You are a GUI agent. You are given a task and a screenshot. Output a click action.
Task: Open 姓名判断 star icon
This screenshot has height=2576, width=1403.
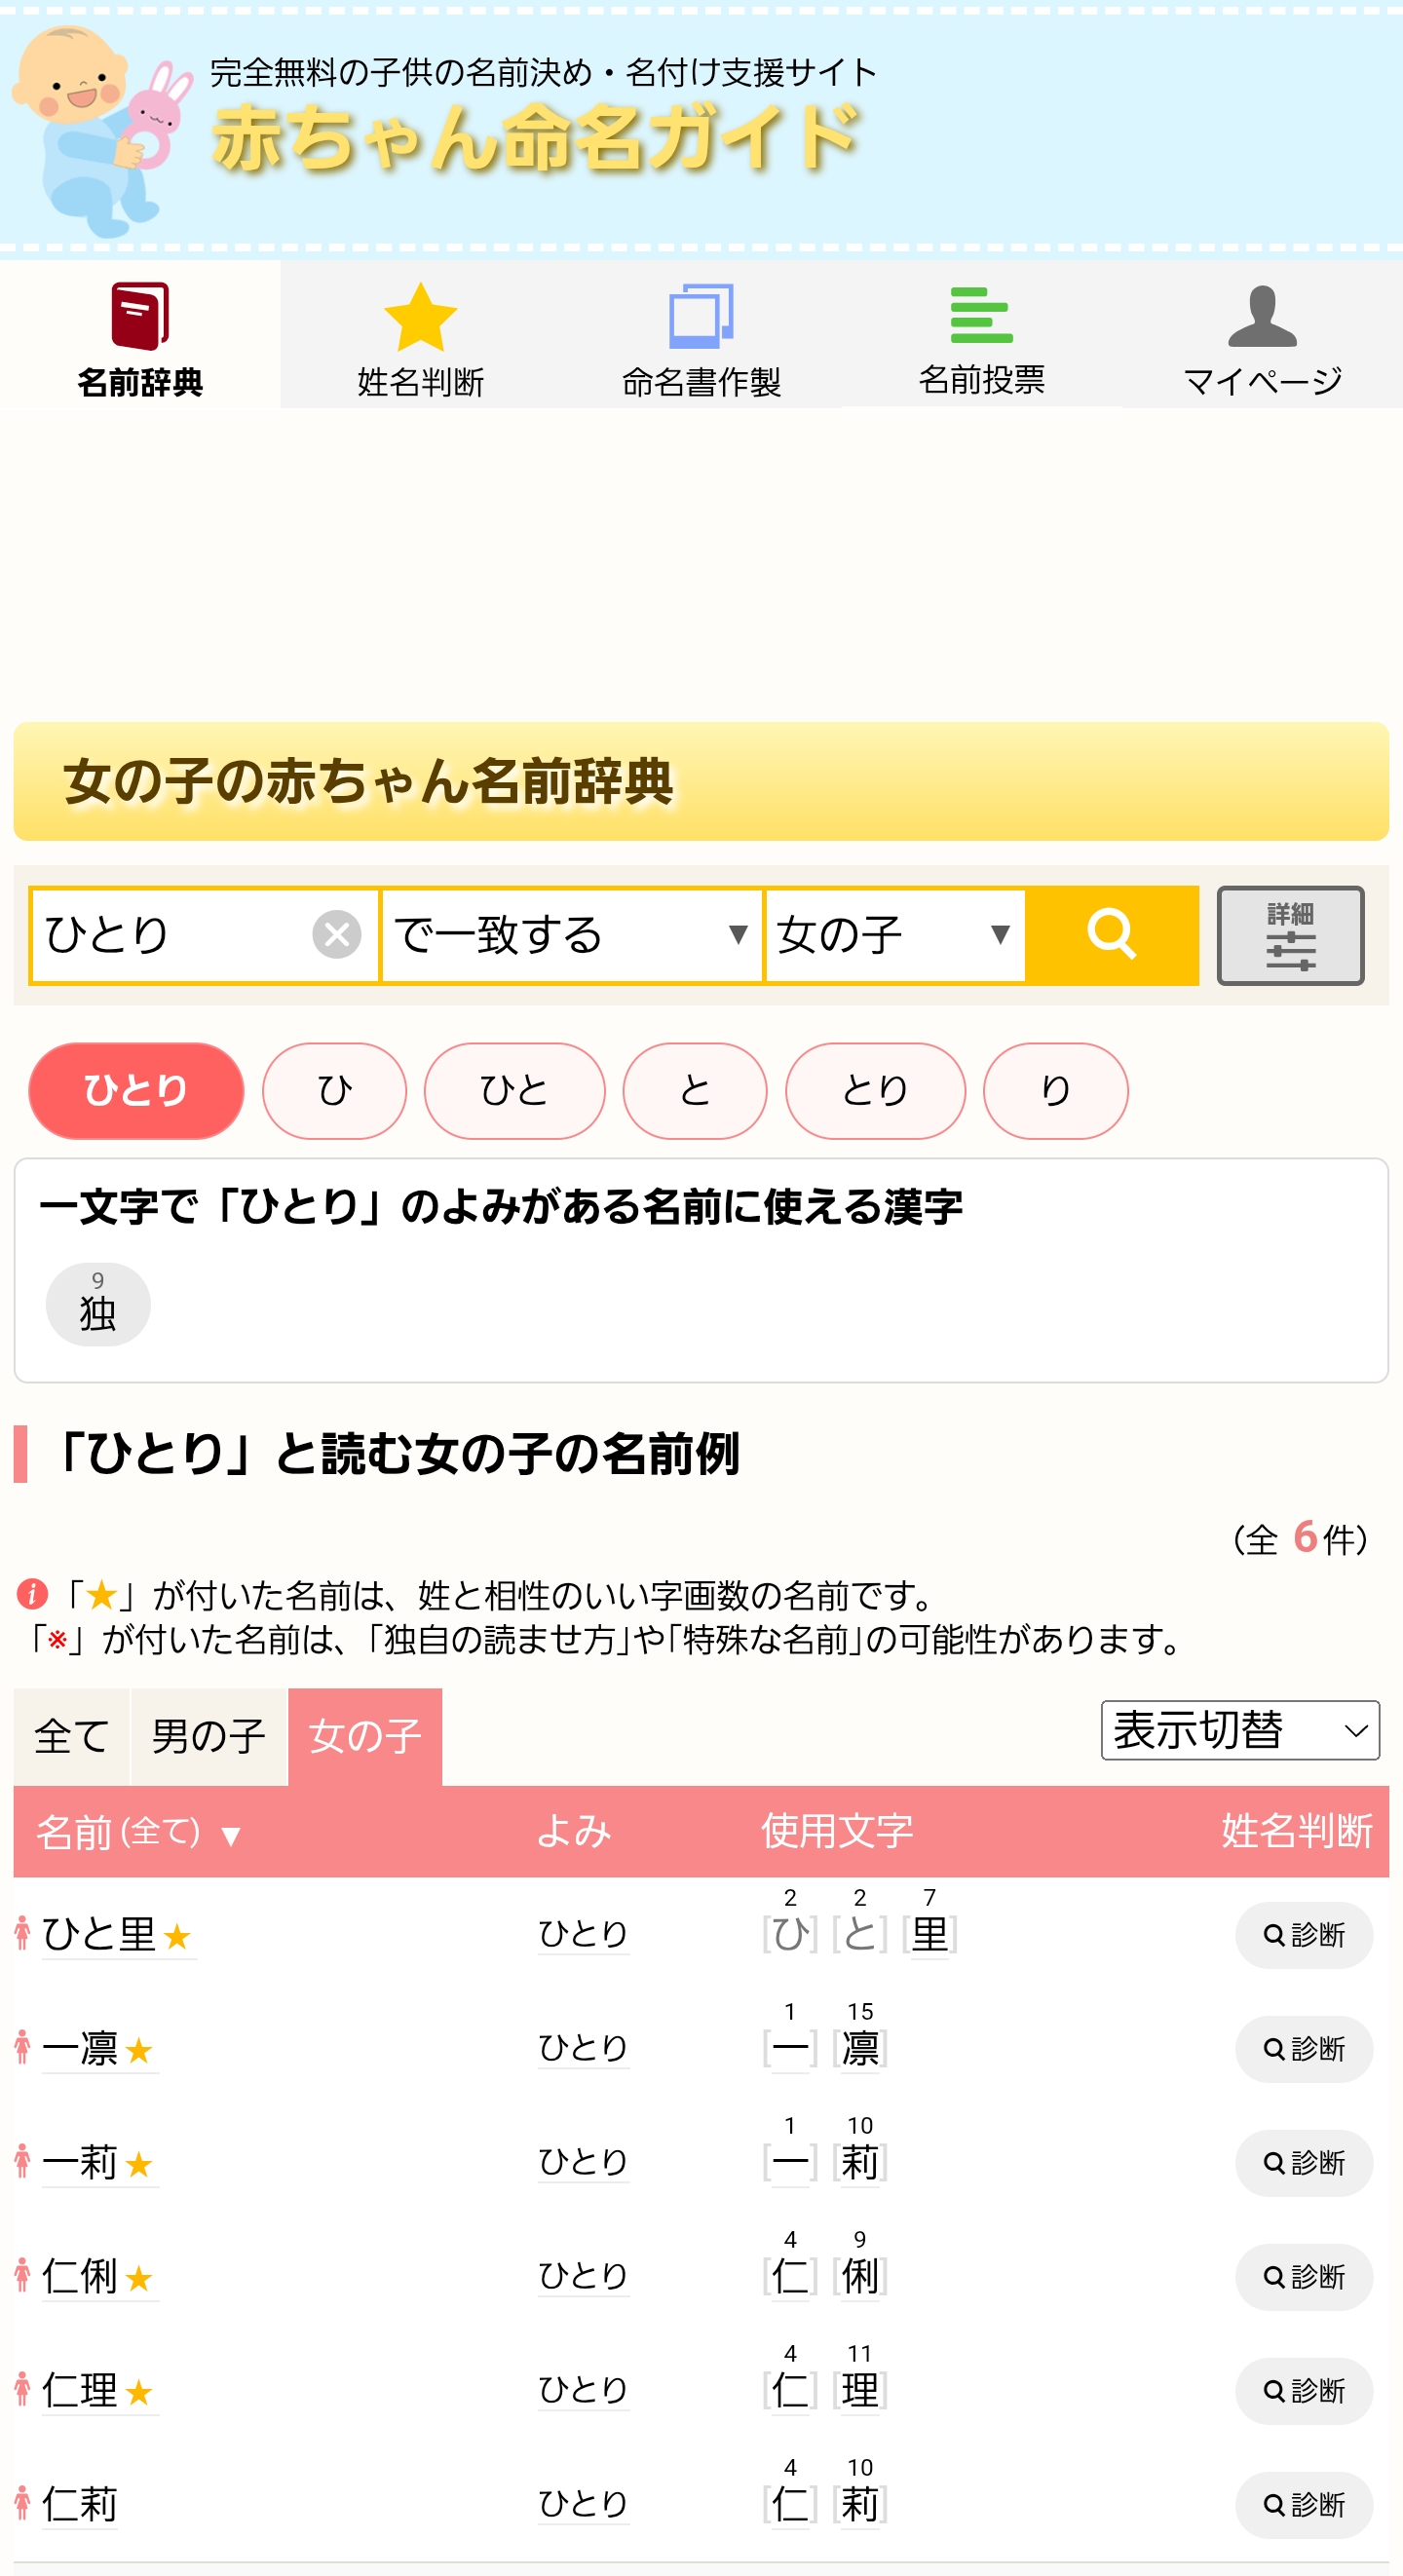click(420, 317)
